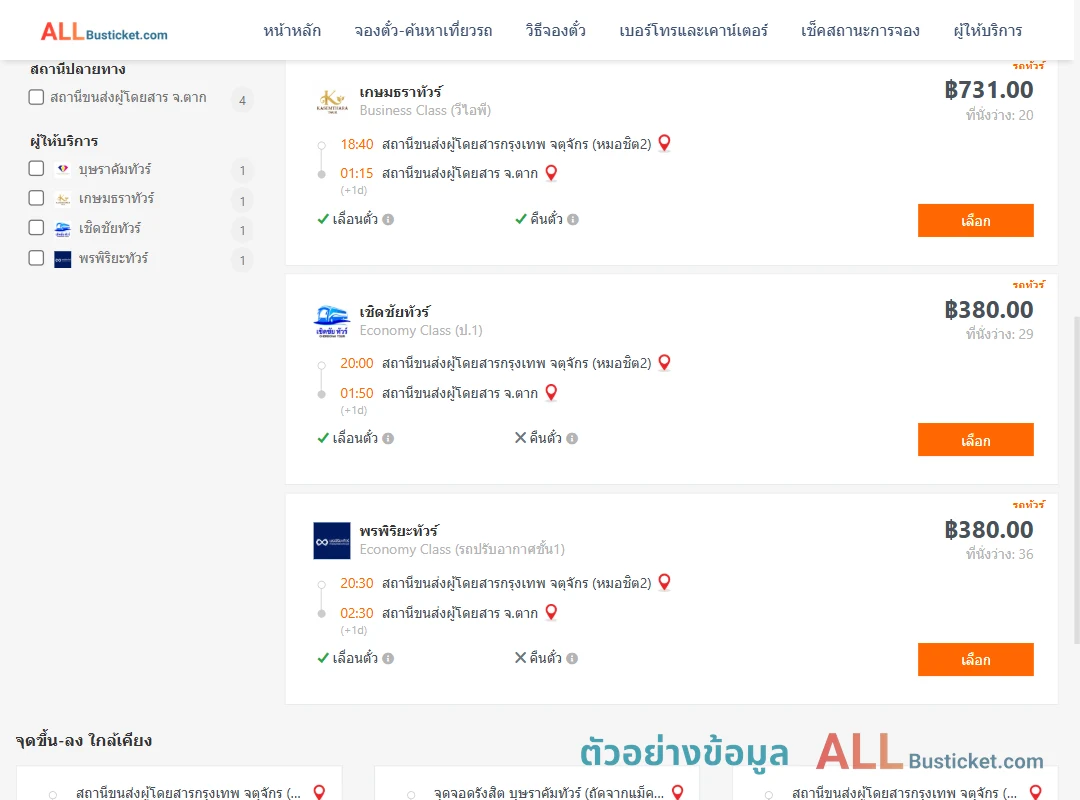The image size is (1080, 800).
Task: Click the 20:00 departure time
Action: pos(357,363)
